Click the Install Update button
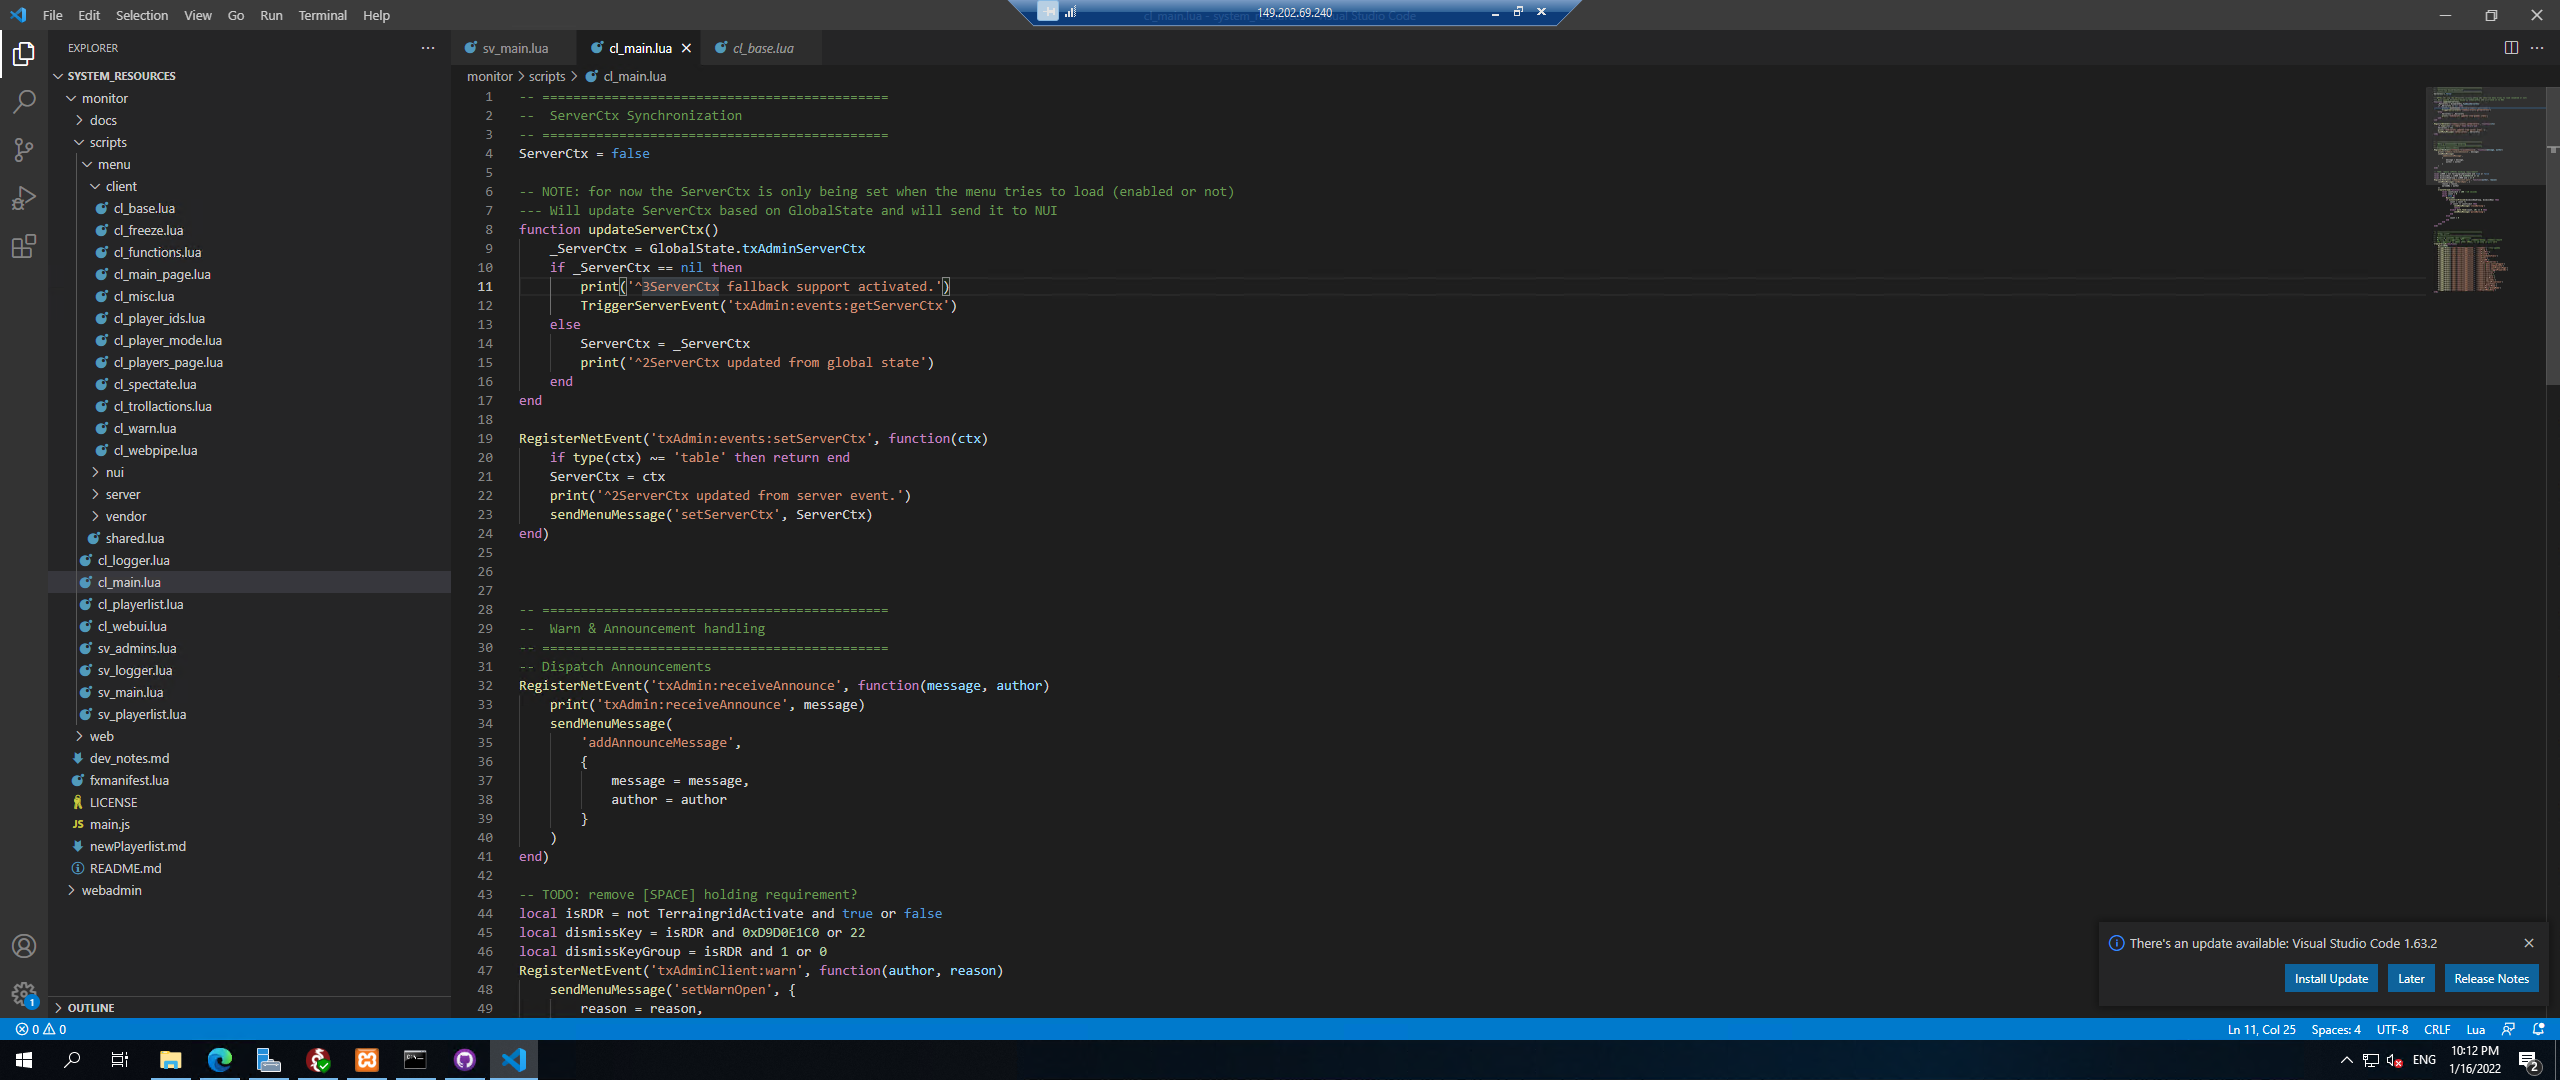This screenshot has height=1080, width=2560. 2330,978
